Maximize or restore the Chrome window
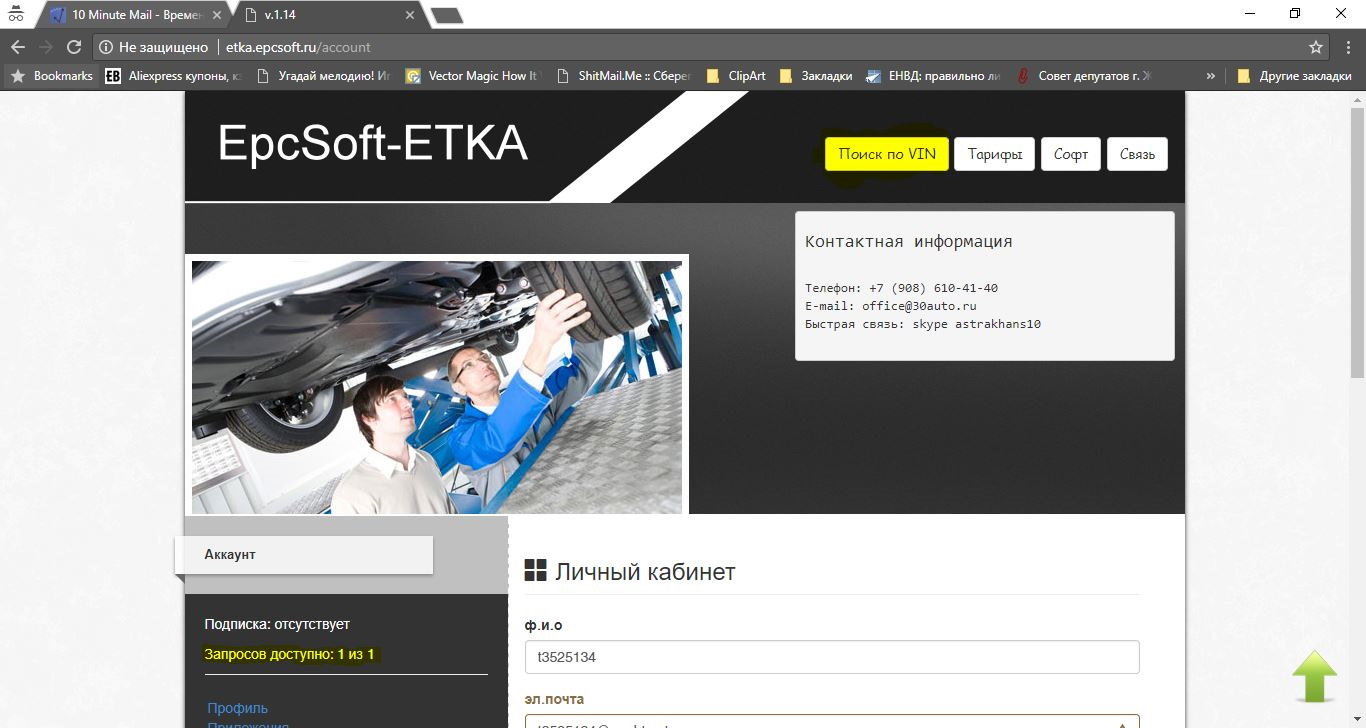Screen dimensions: 1366x728 pos(1295,13)
